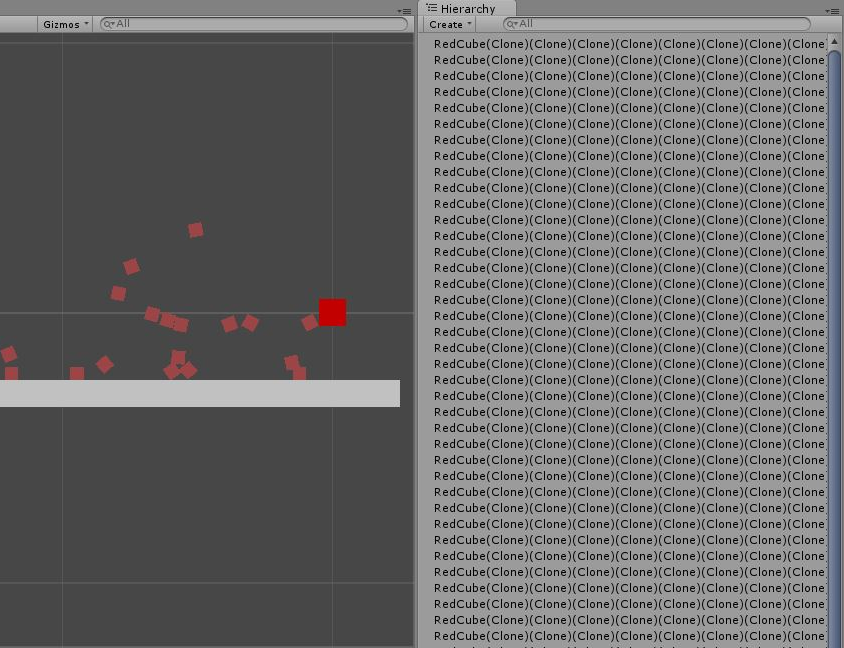Select the topmost floating red cube clone
Image resolution: width=844 pixels, height=648 pixels.
pos(196,230)
